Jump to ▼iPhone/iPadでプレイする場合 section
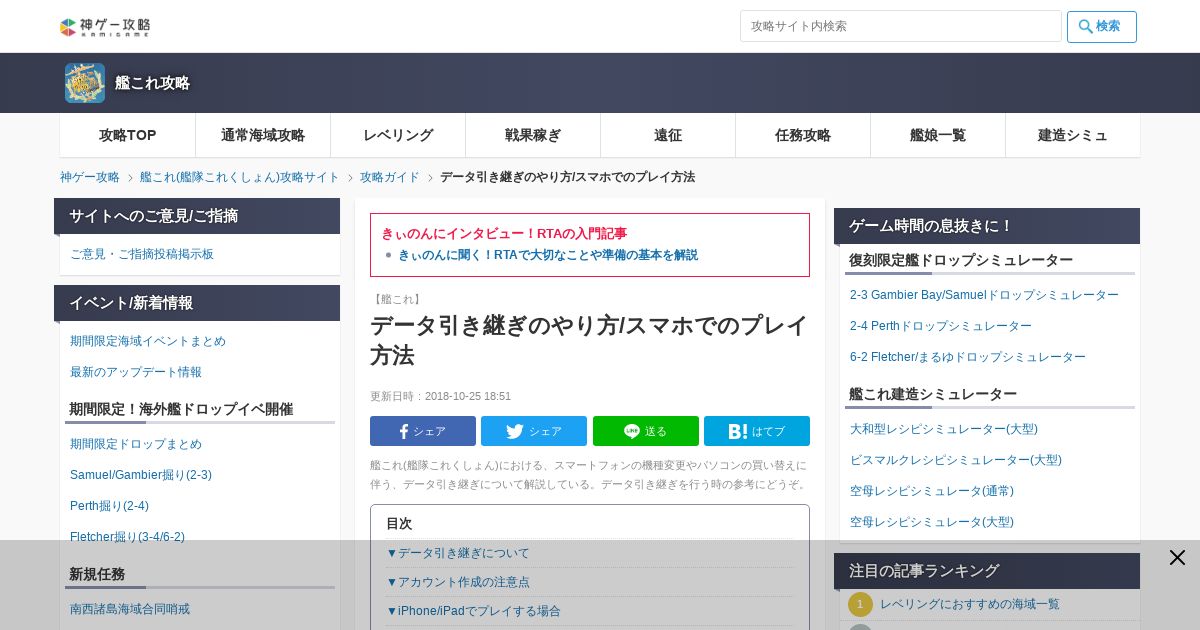Viewport: 1200px width, 630px height. (x=473, y=611)
